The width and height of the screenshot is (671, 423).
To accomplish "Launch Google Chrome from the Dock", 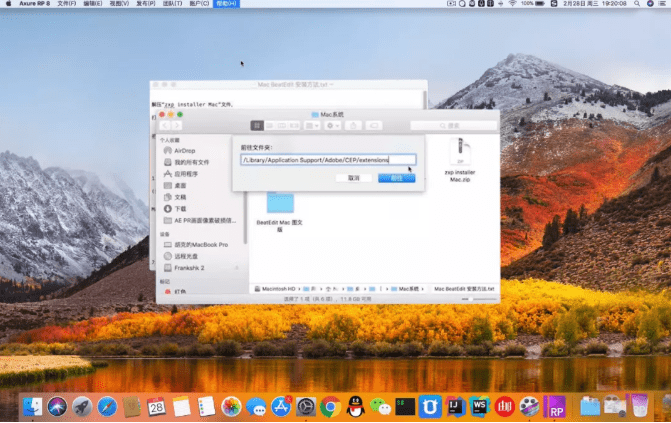I will click(x=330, y=406).
